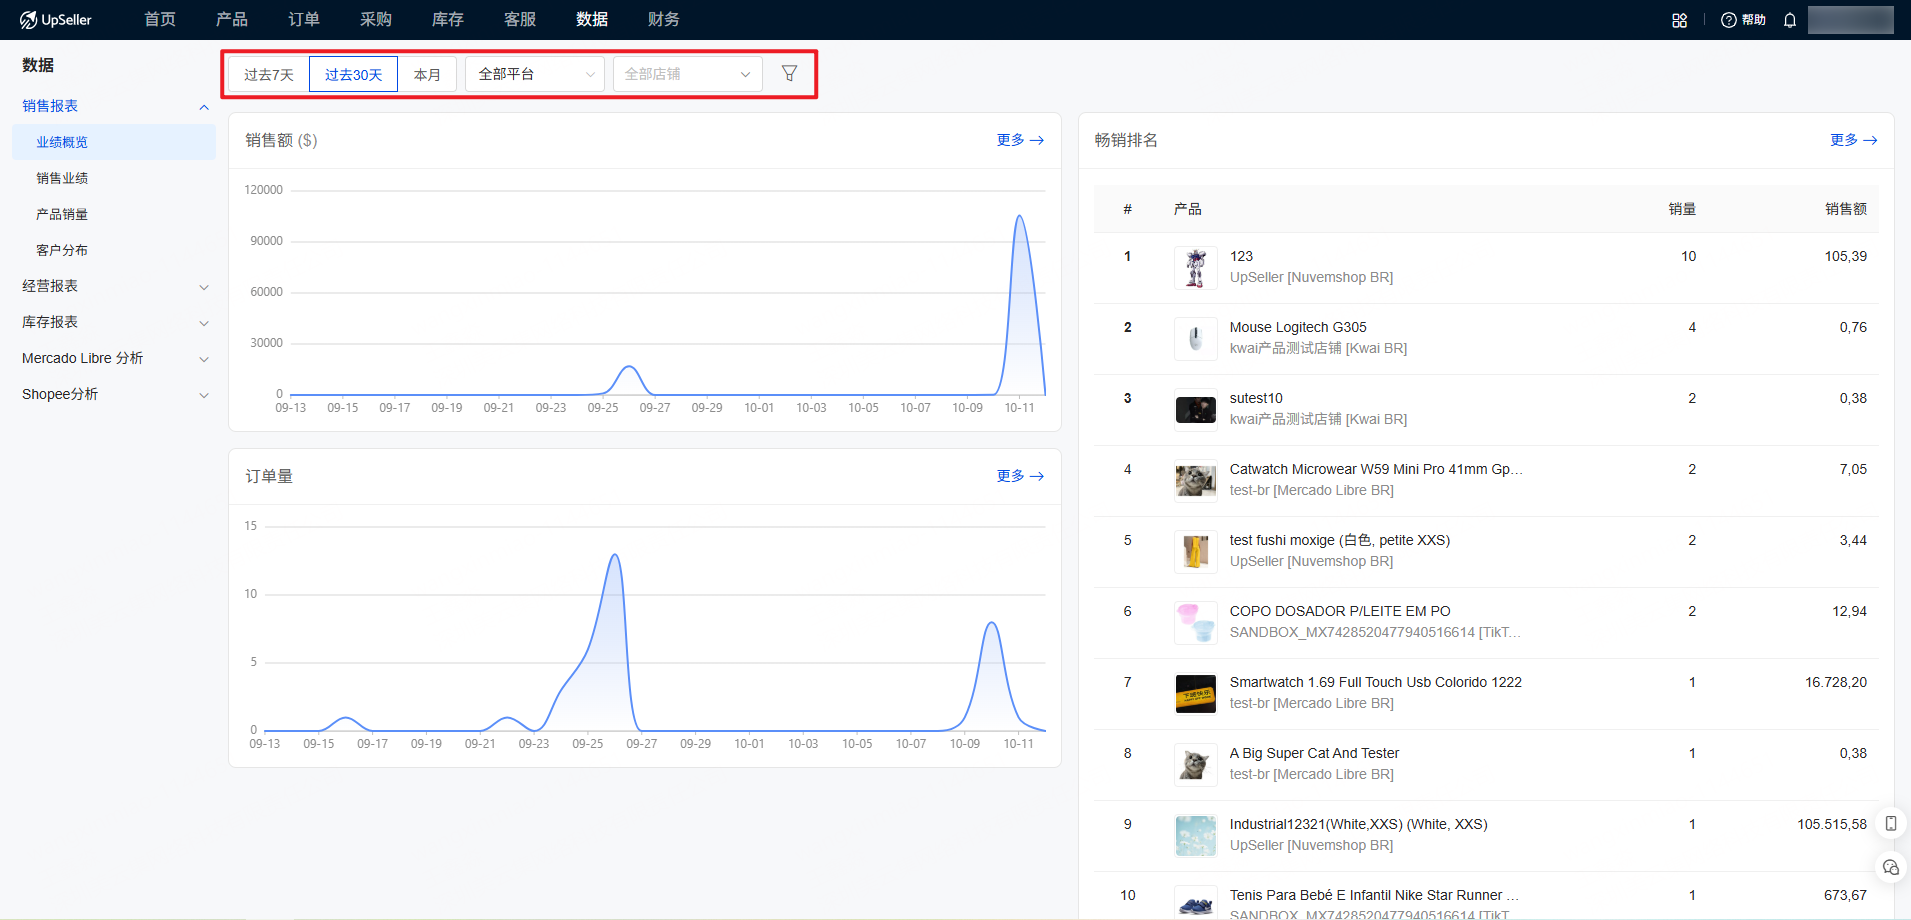
Task: Open the chat support floating icon
Action: pyautogui.click(x=1890, y=867)
